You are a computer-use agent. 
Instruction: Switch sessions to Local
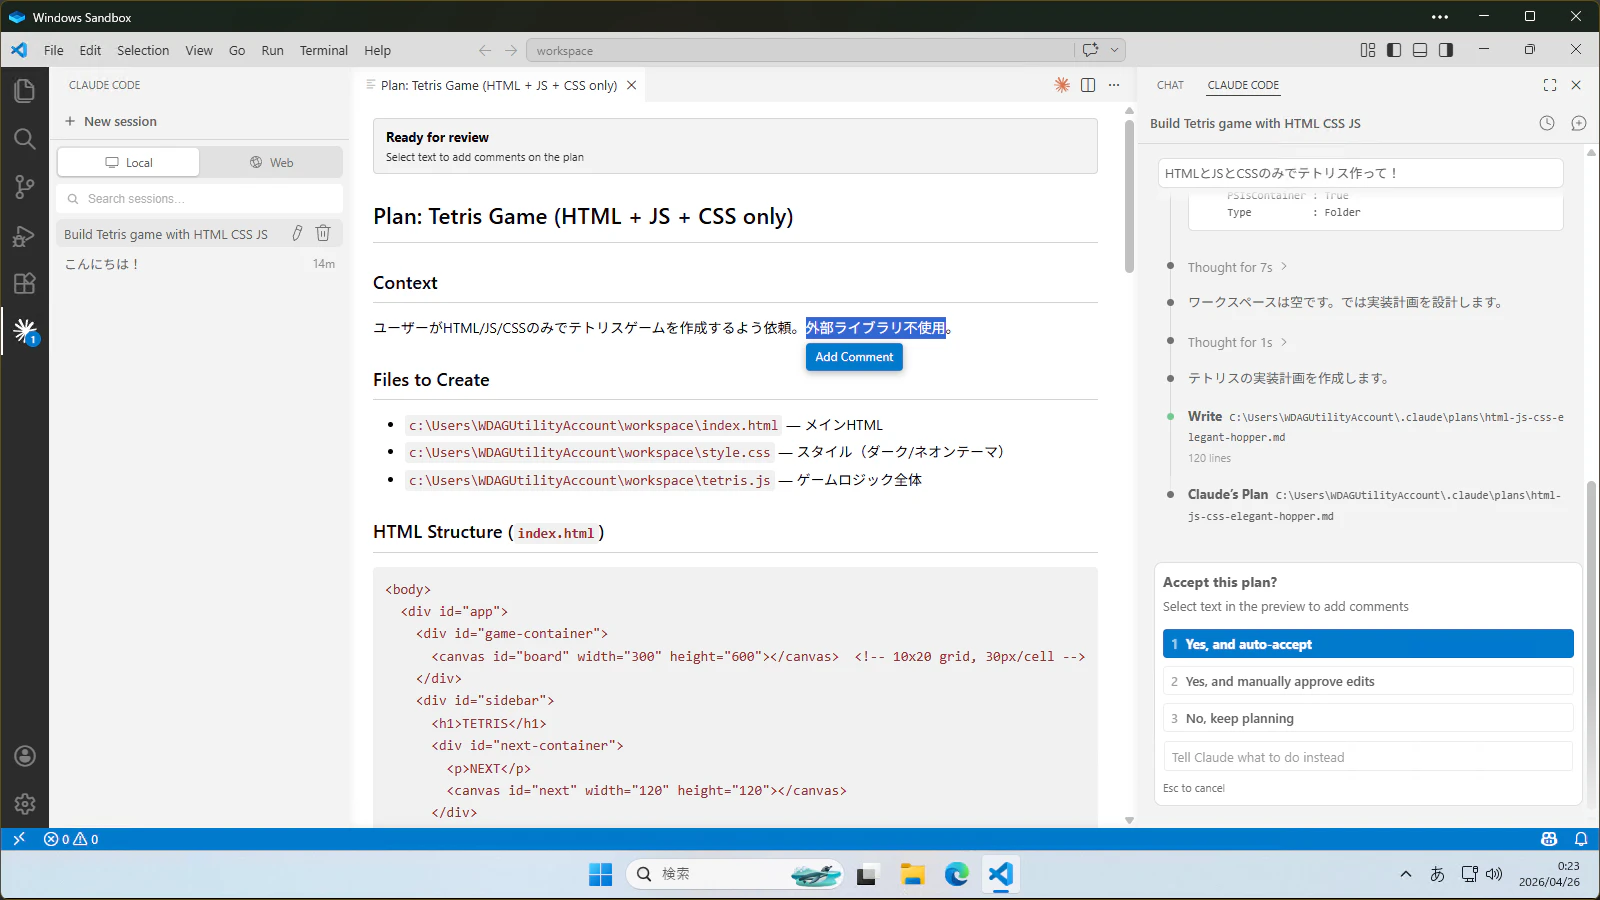click(129, 162)
